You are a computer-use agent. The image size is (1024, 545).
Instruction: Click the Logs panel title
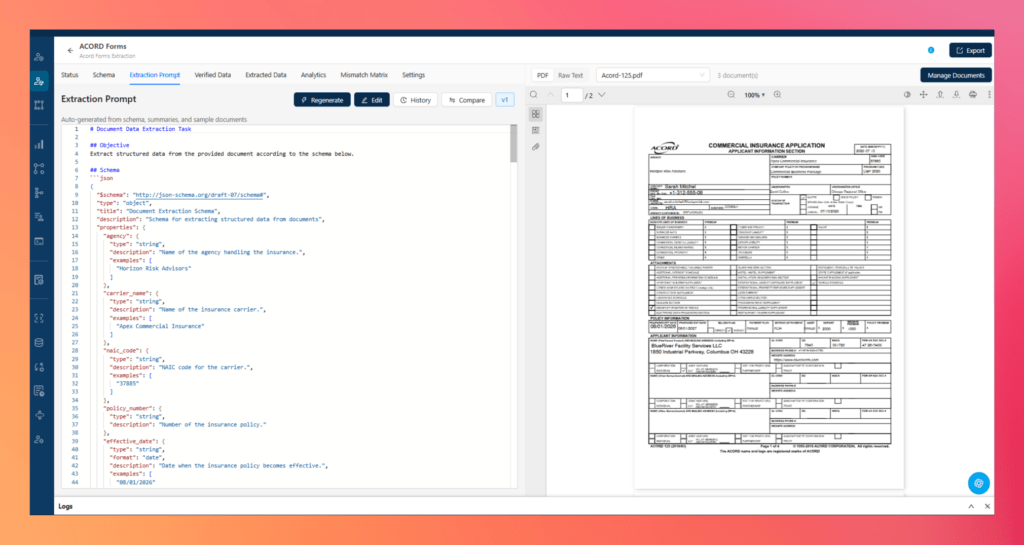(x=65, y=506)
